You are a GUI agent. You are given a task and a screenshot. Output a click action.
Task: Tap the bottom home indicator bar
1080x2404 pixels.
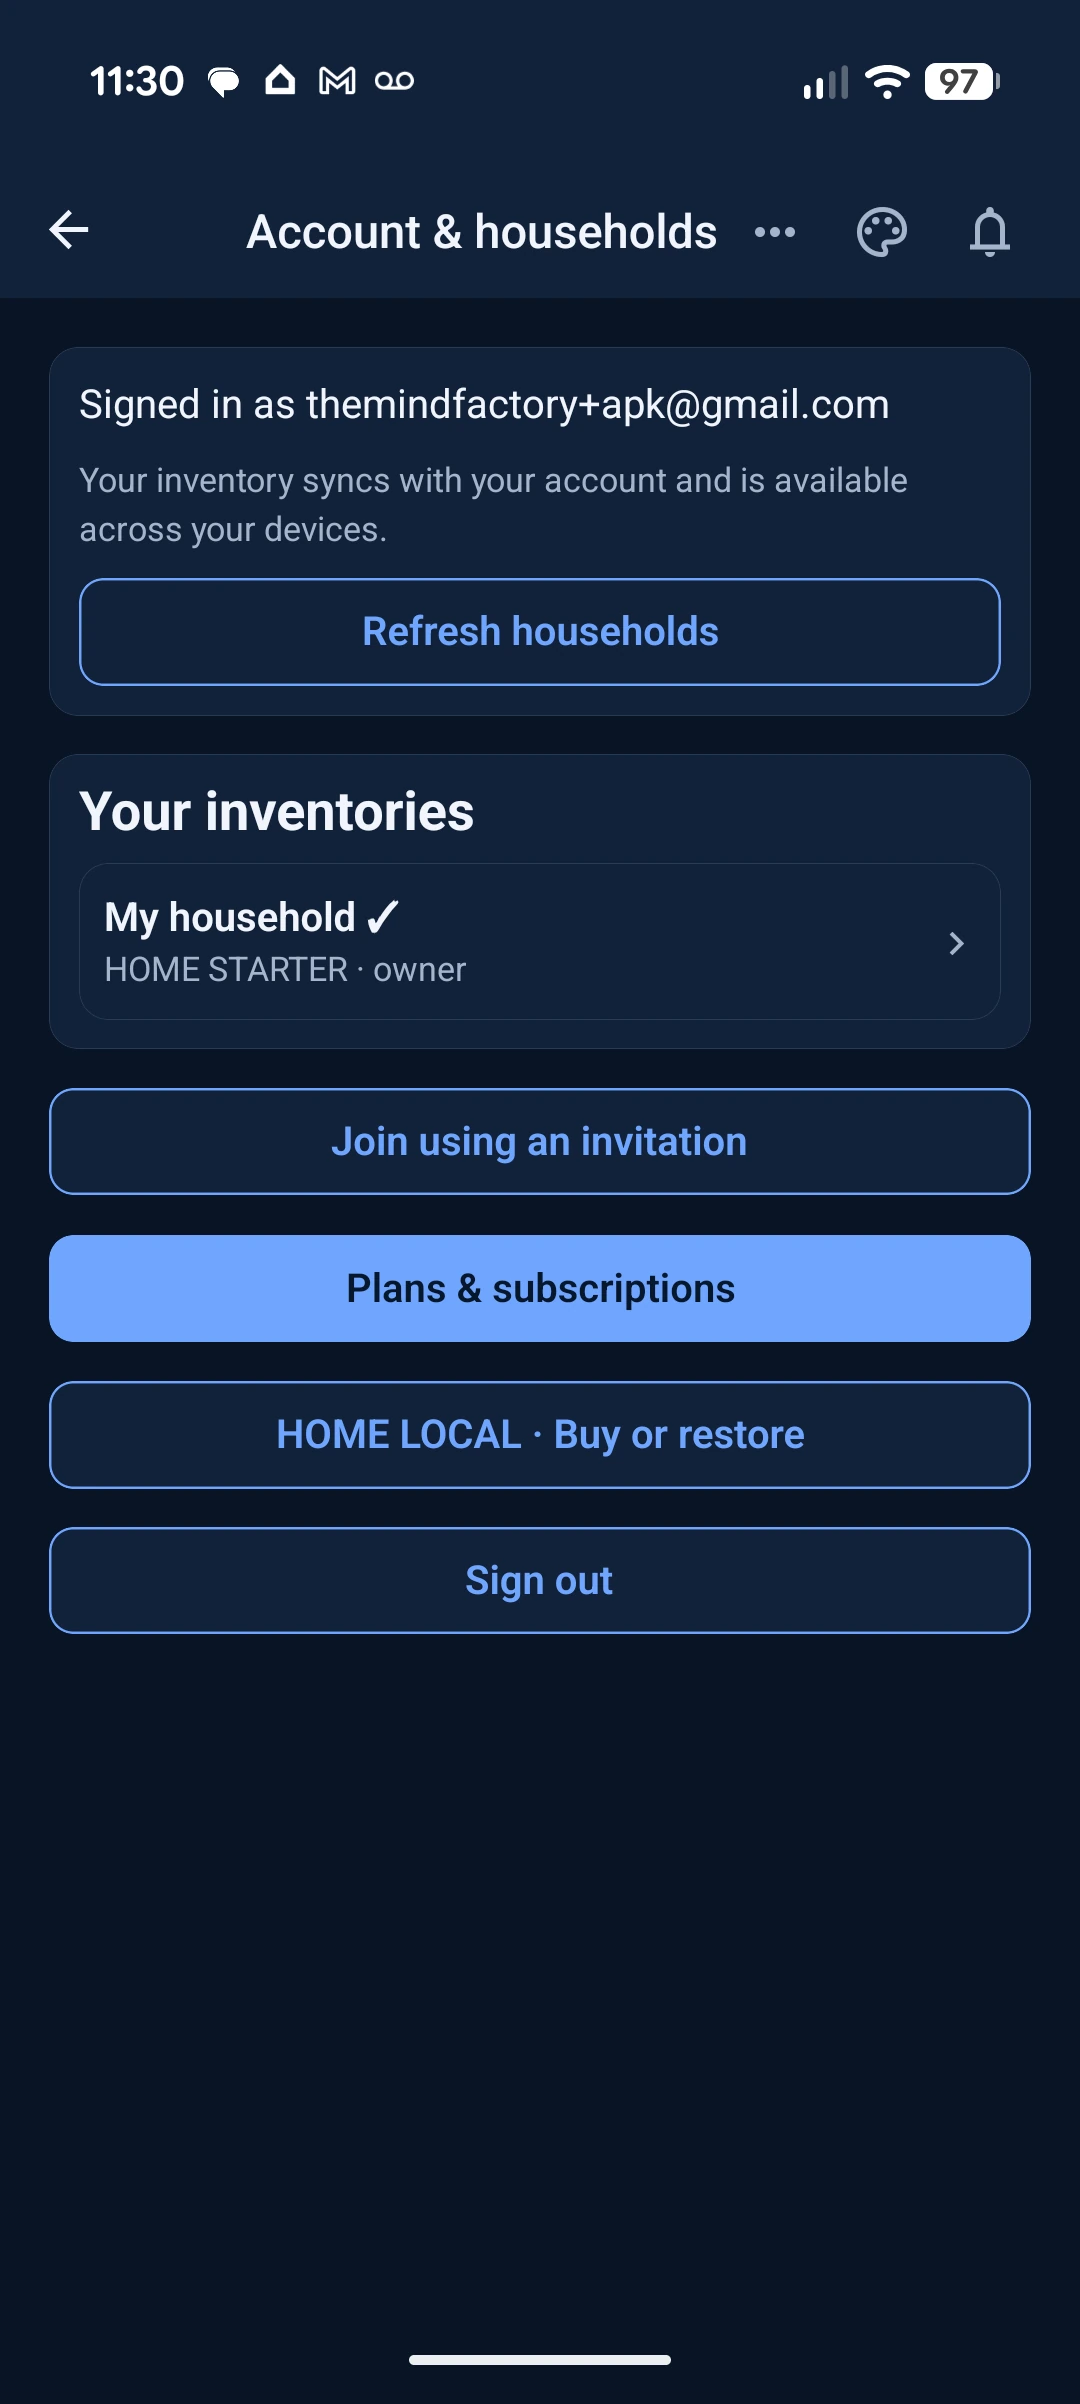click(x=540, y=2360)
